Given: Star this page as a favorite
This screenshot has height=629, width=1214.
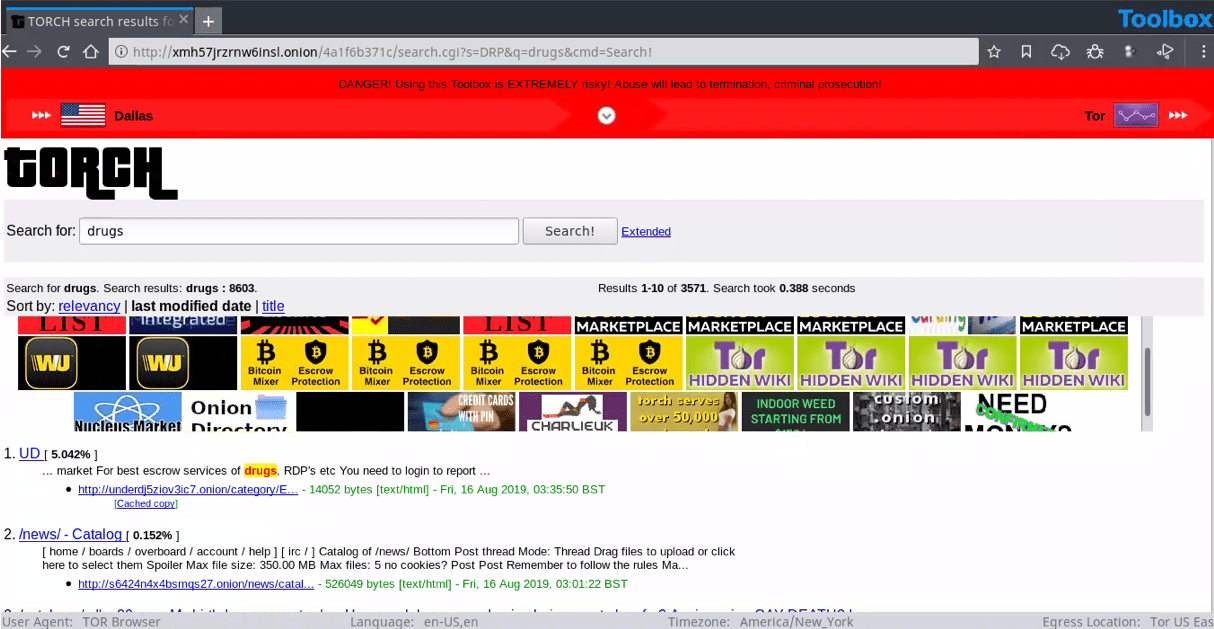Looking at the screenshot, I should click(994, 51).
